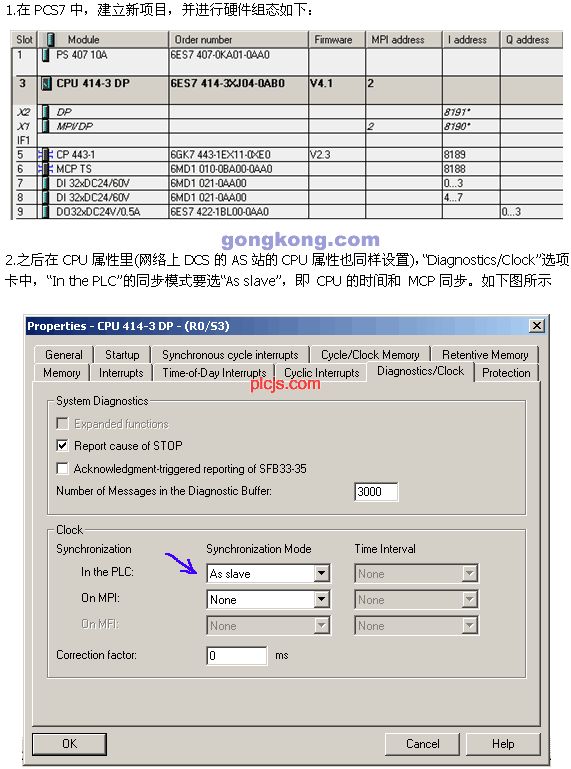Click the X1 MPI/DP interface icon
This screenshot has width=571, height=769.
click(x=46, y=127)
